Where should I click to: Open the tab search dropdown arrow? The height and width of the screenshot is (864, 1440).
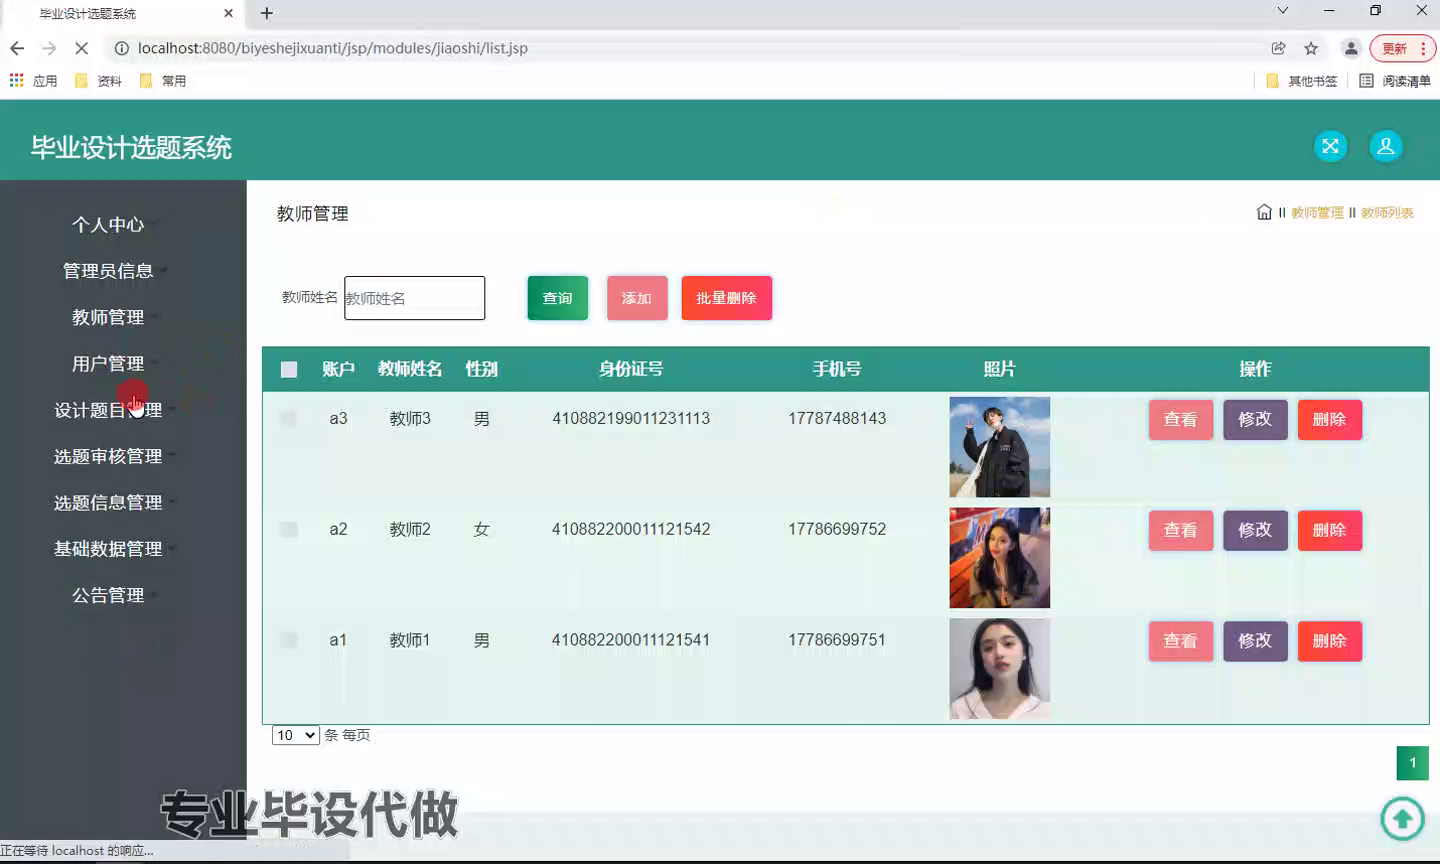(1282, 11)
